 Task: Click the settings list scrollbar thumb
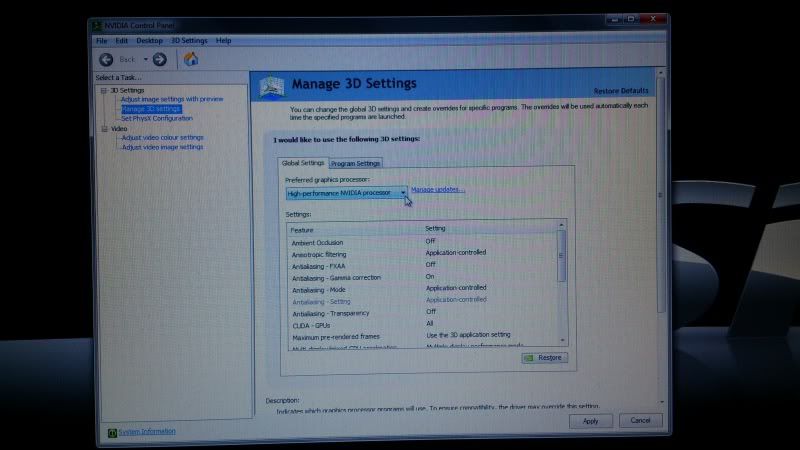click(562, 256)
